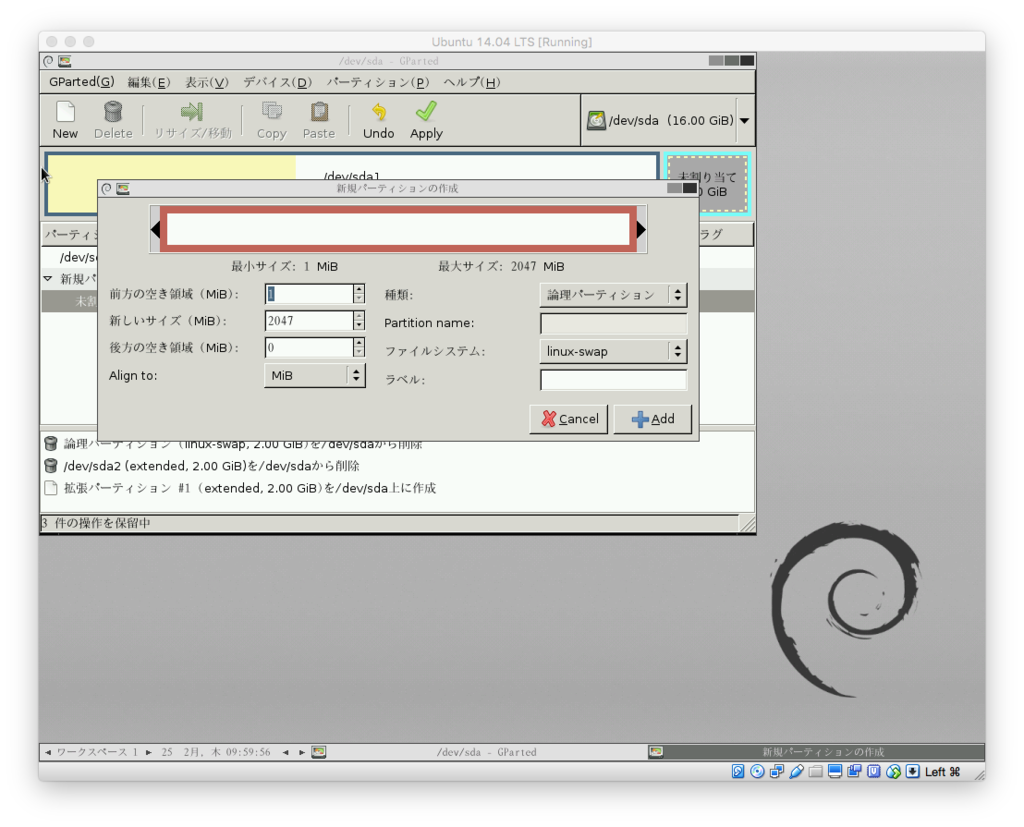Click the Resize/Move (リサイズ/移動) toolbar icon
Screen dimensions: 1024x827
click(x=192, y=112)
